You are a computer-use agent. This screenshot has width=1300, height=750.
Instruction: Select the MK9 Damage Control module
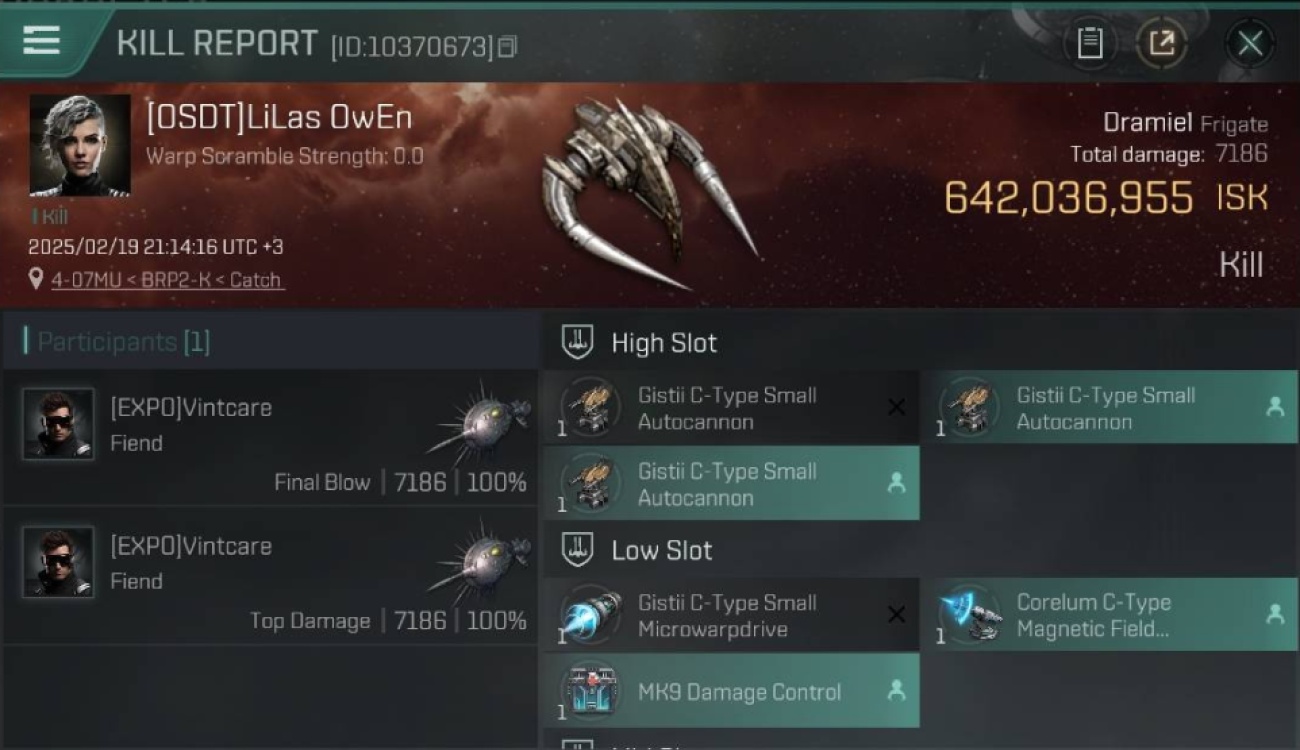pos(731,691)
